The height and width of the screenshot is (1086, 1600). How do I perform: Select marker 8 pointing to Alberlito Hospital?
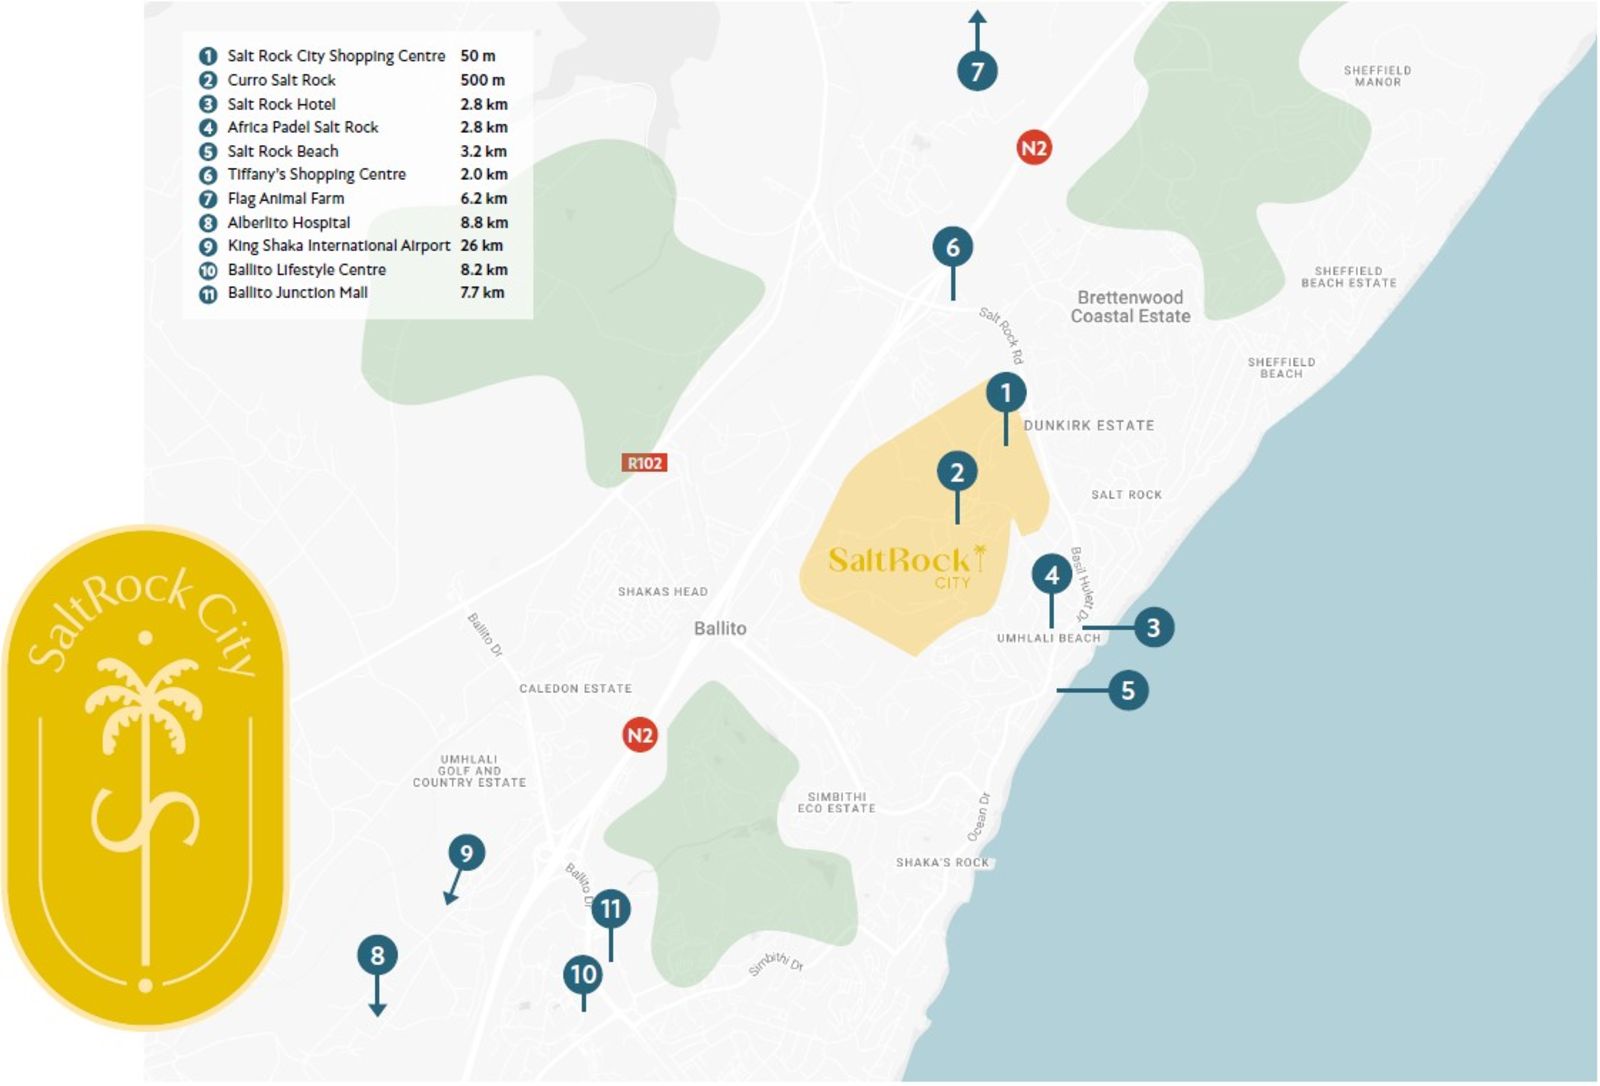coord(377,956)
